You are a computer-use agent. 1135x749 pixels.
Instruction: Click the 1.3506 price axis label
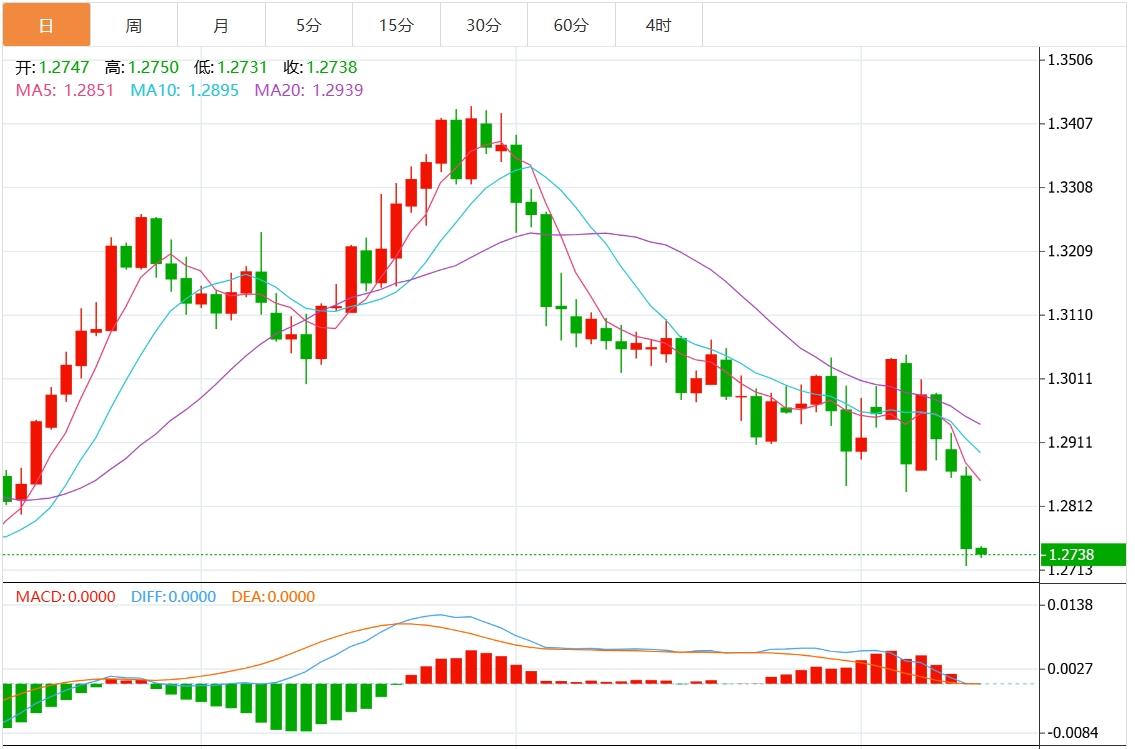point(1069,60)
